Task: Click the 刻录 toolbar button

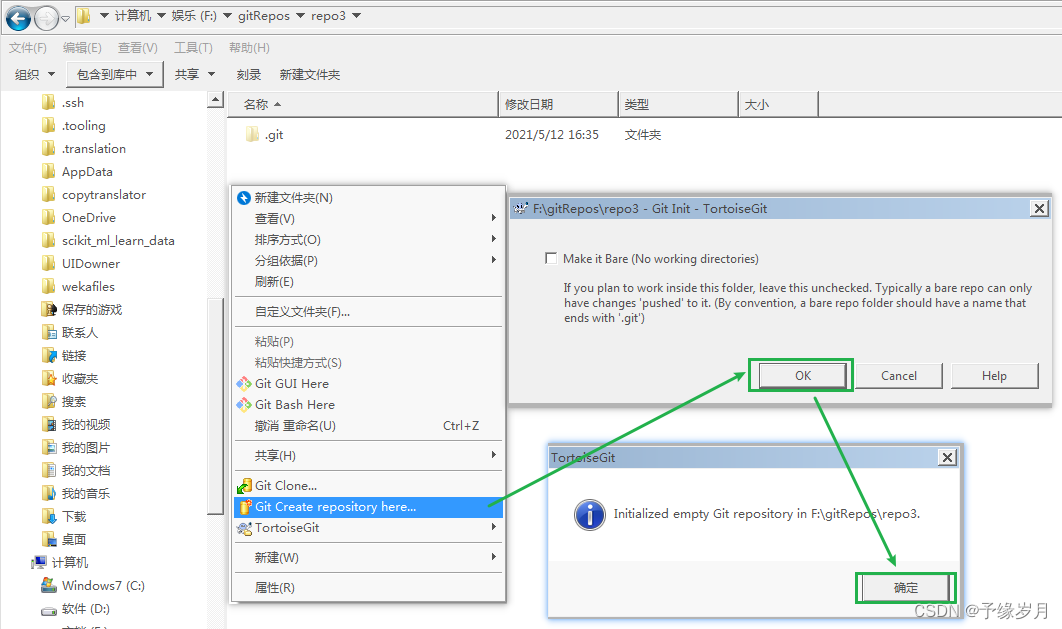Action: 249,74
